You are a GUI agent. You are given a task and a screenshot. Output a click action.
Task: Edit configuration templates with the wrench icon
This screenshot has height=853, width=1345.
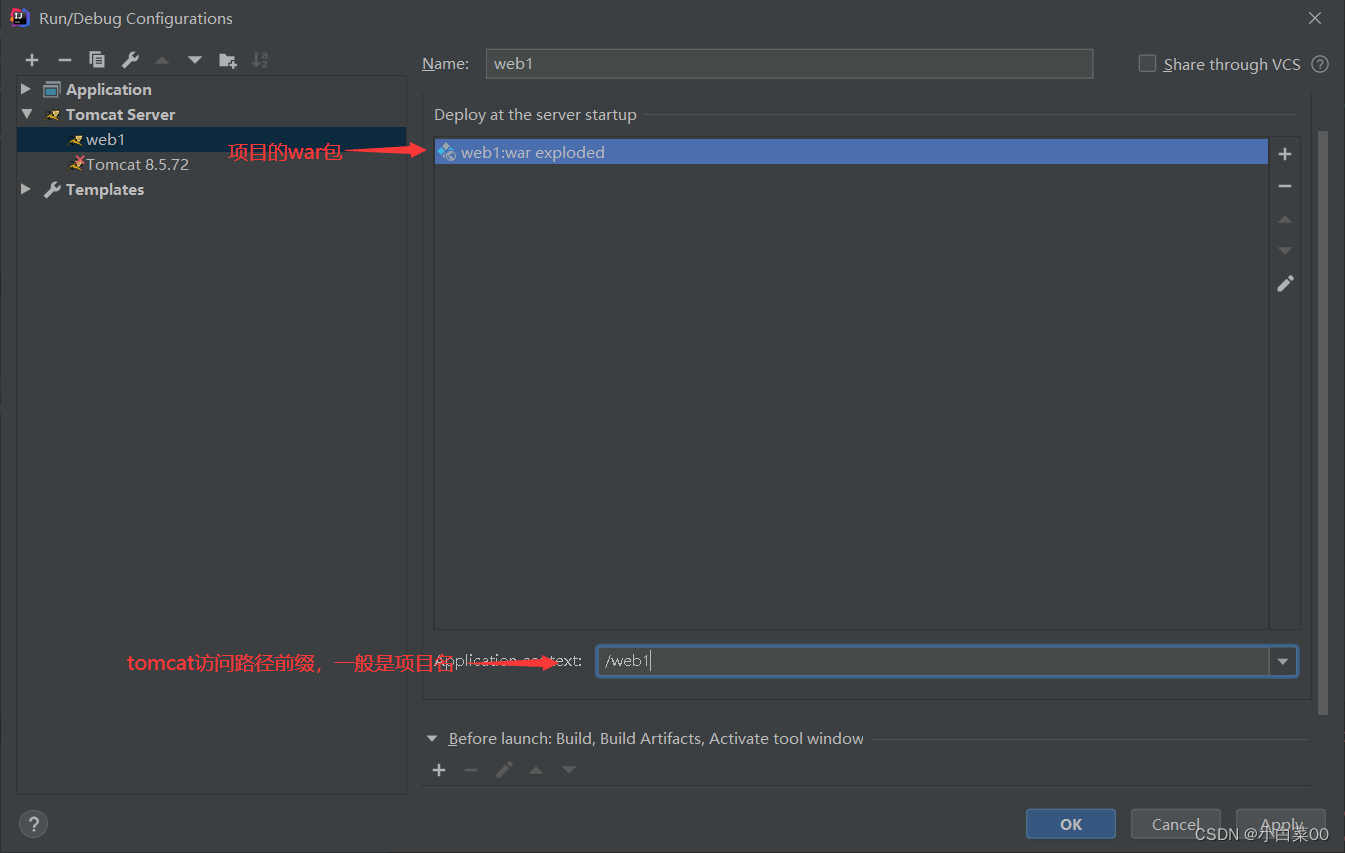[x=129, y=60]
